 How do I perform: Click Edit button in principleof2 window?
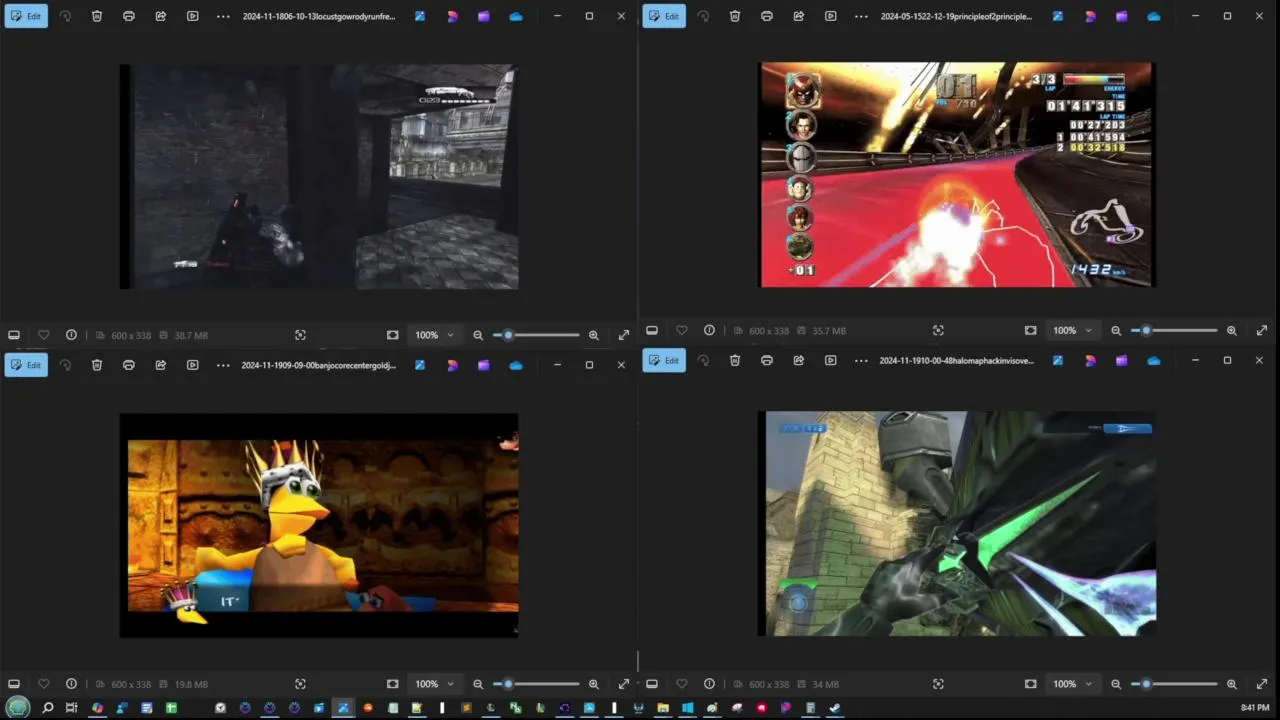[664, 16]
